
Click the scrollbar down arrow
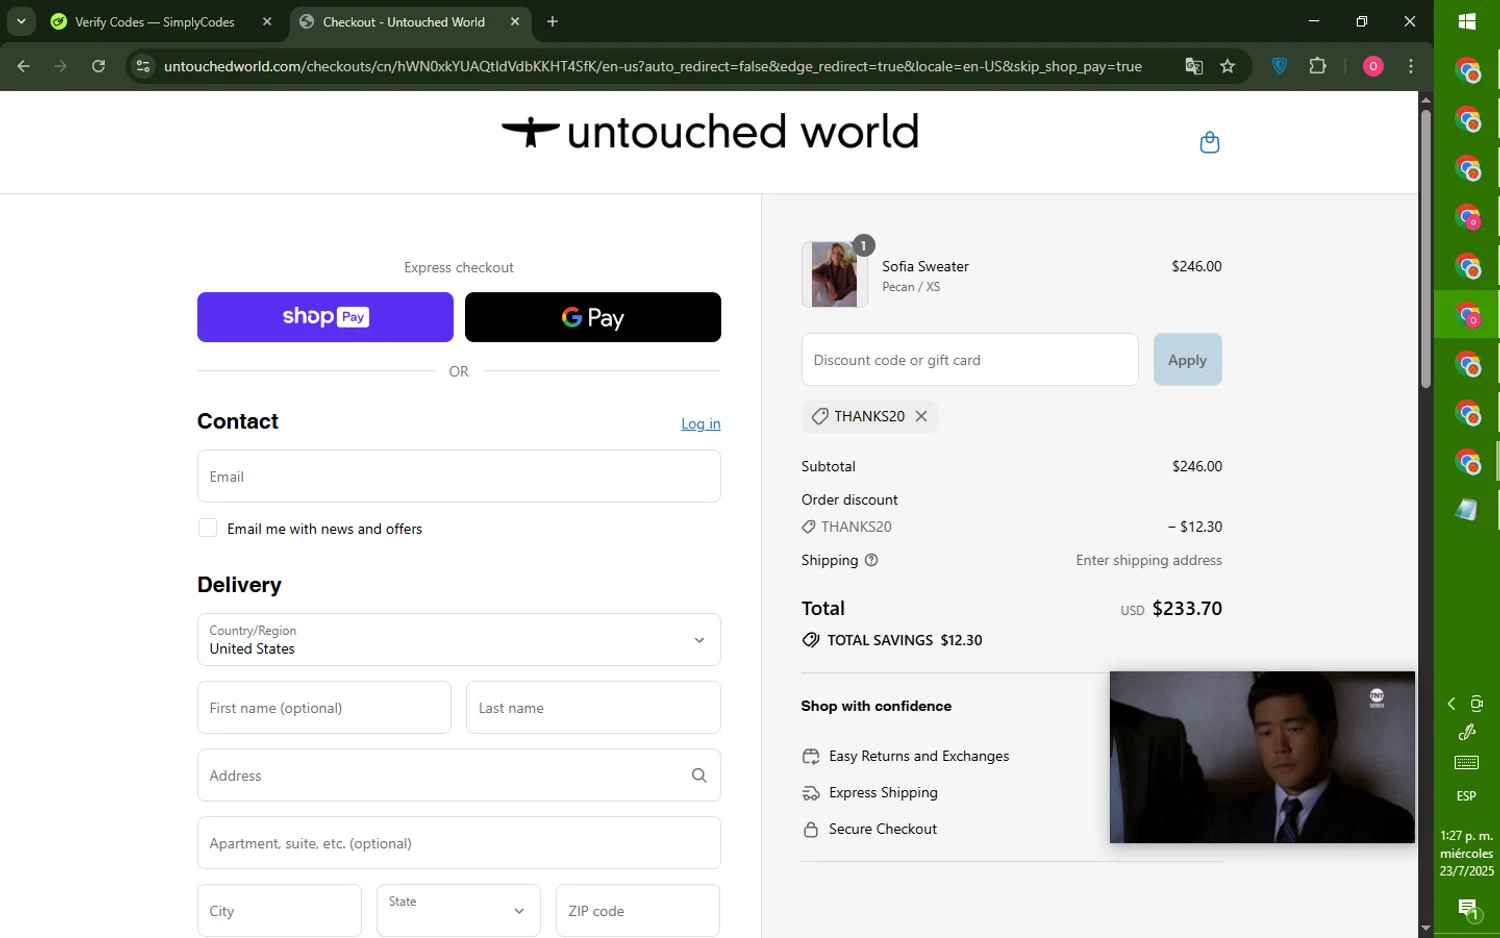[x=1426, y=928]
